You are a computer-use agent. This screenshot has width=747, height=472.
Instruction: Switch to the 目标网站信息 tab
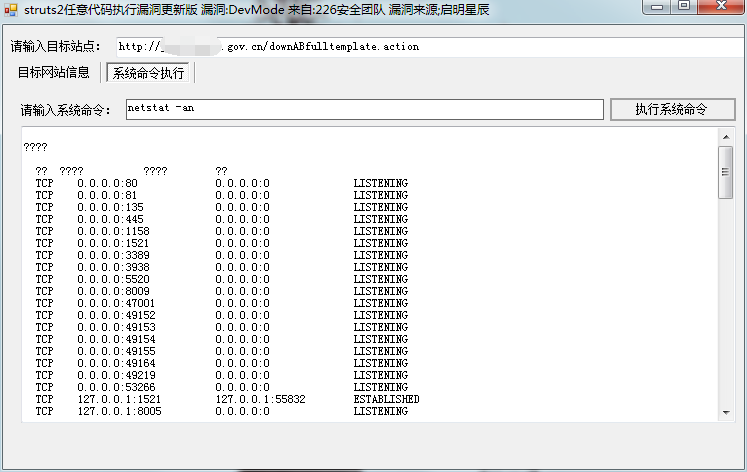point(53,72)
